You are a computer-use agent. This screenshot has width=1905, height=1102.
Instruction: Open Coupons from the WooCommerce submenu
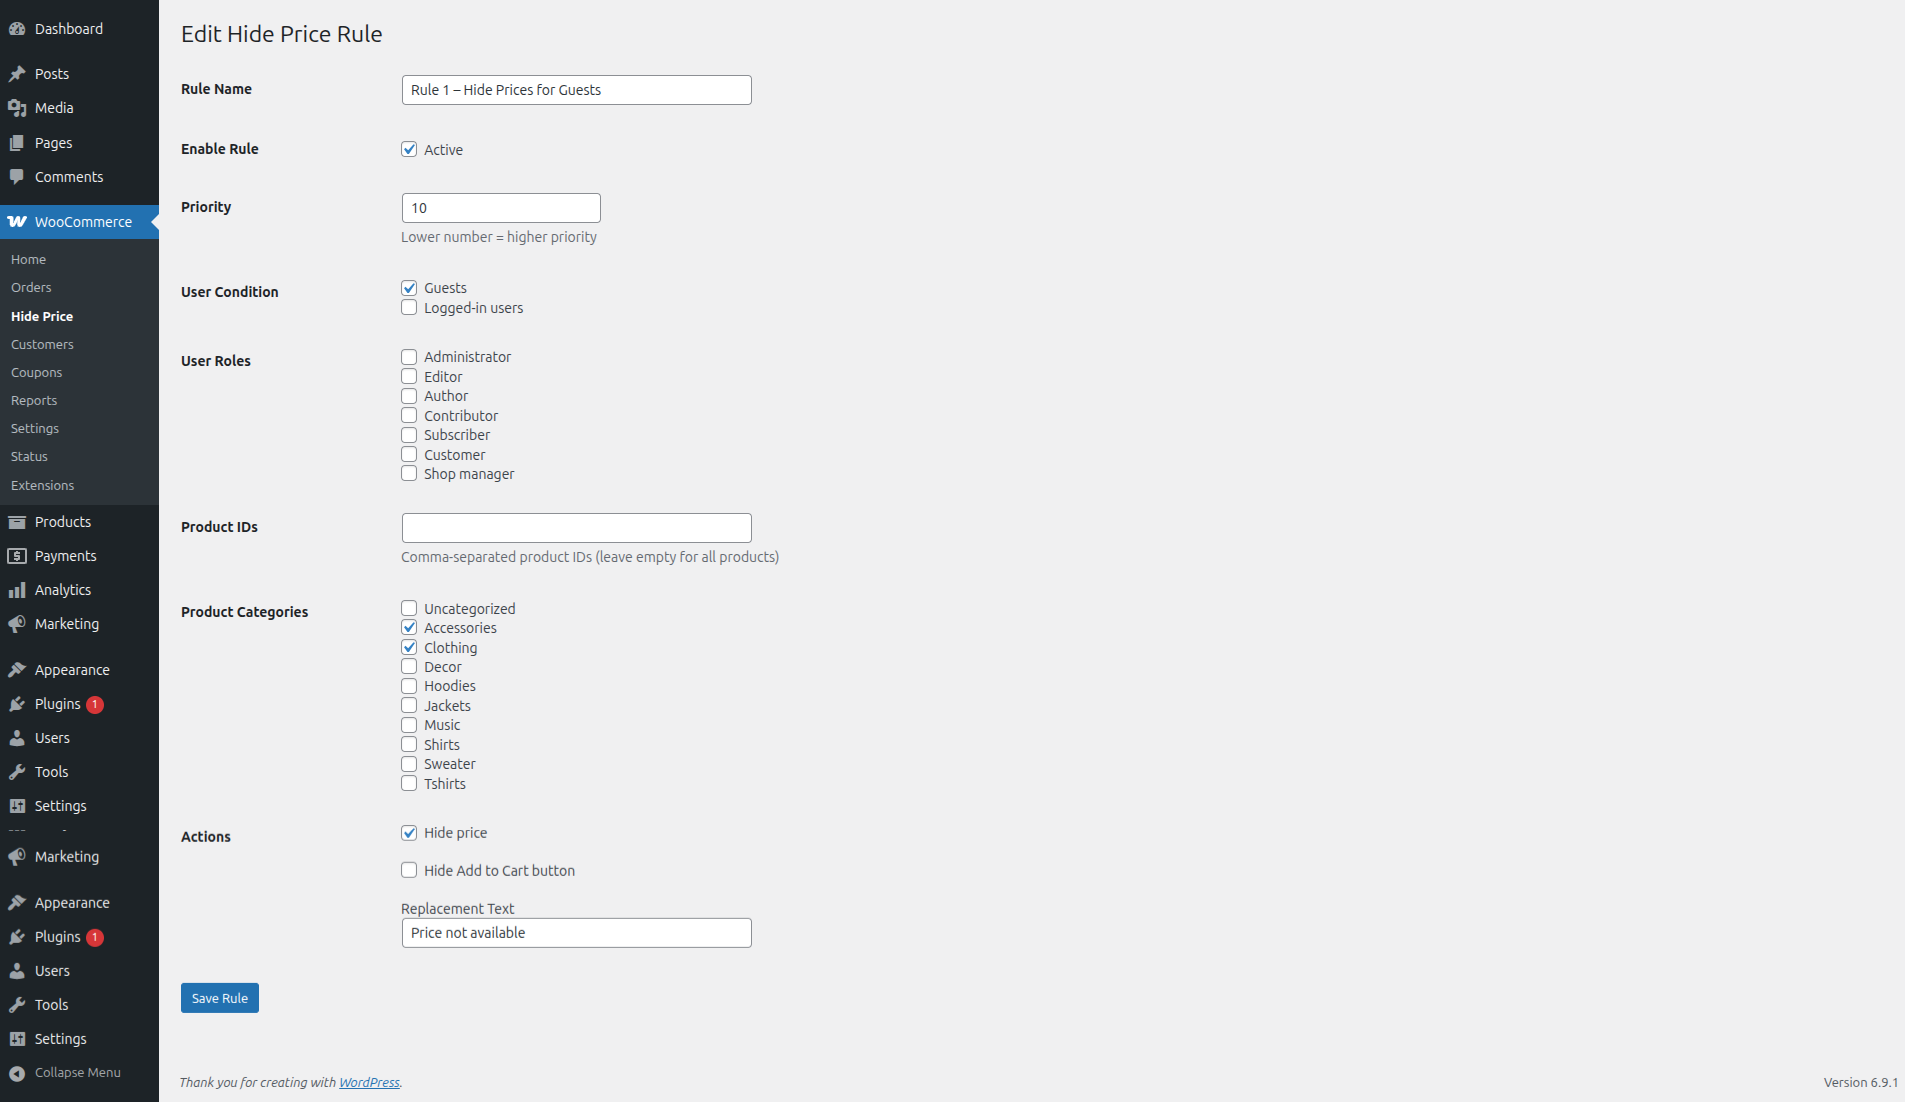pyautogui.click(x=36, y=372)
